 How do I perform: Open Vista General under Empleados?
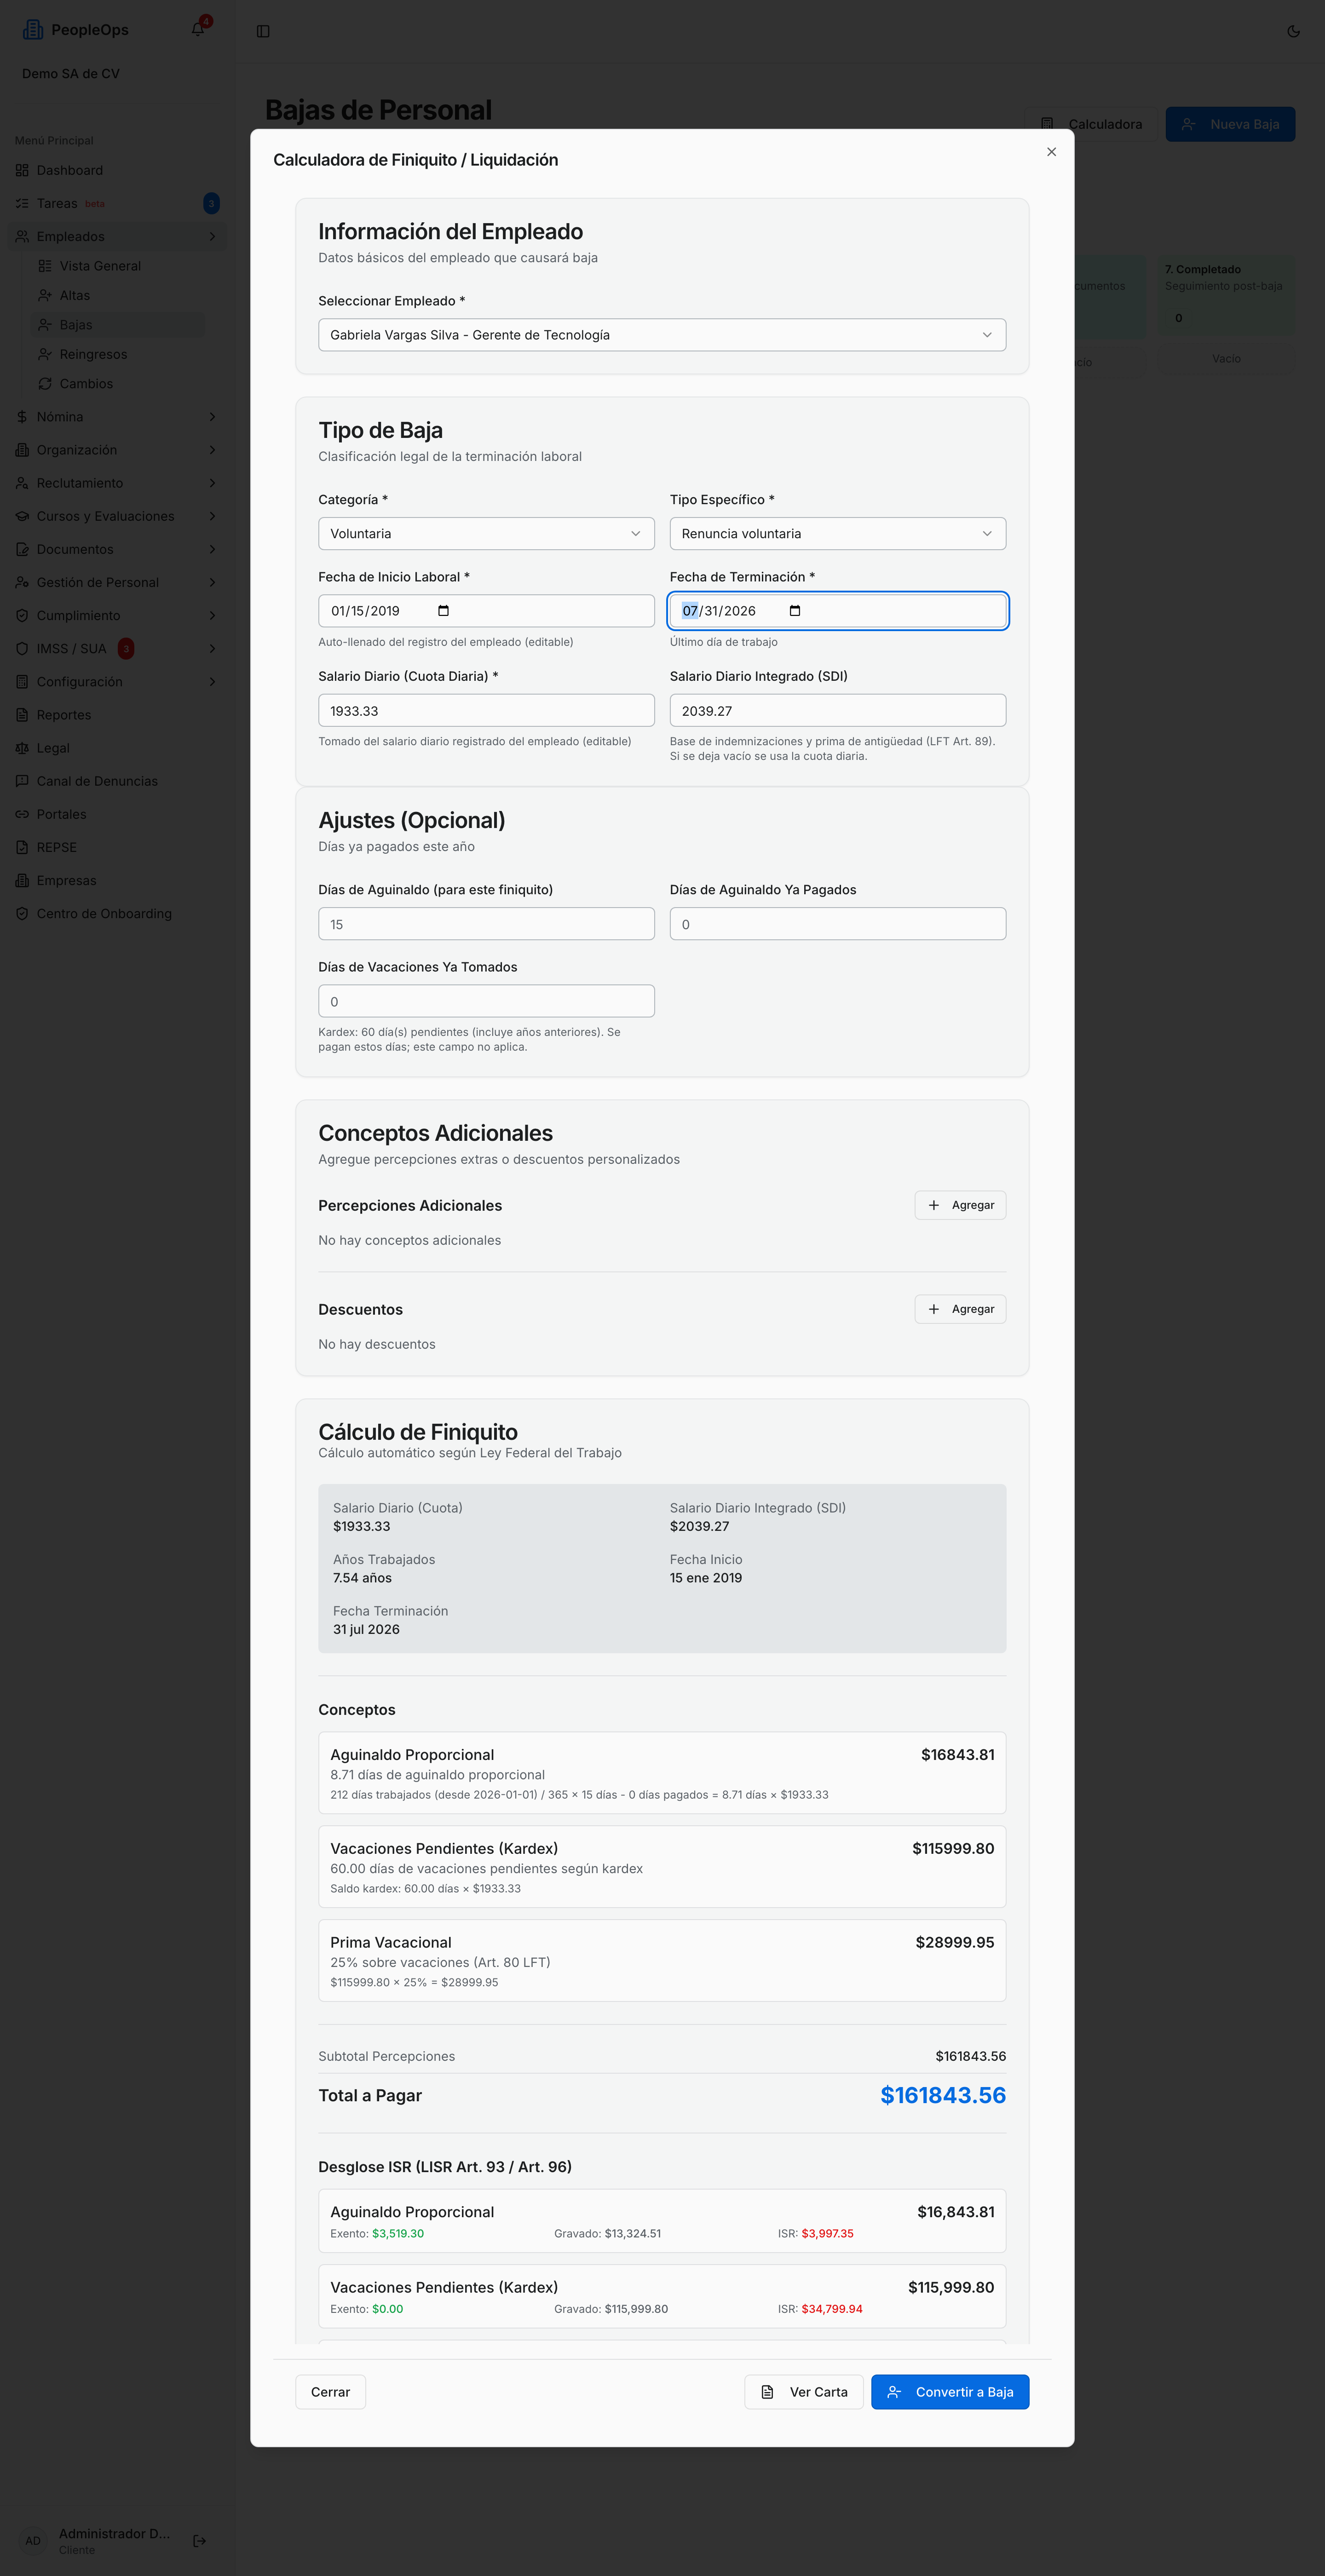[117, 266]
